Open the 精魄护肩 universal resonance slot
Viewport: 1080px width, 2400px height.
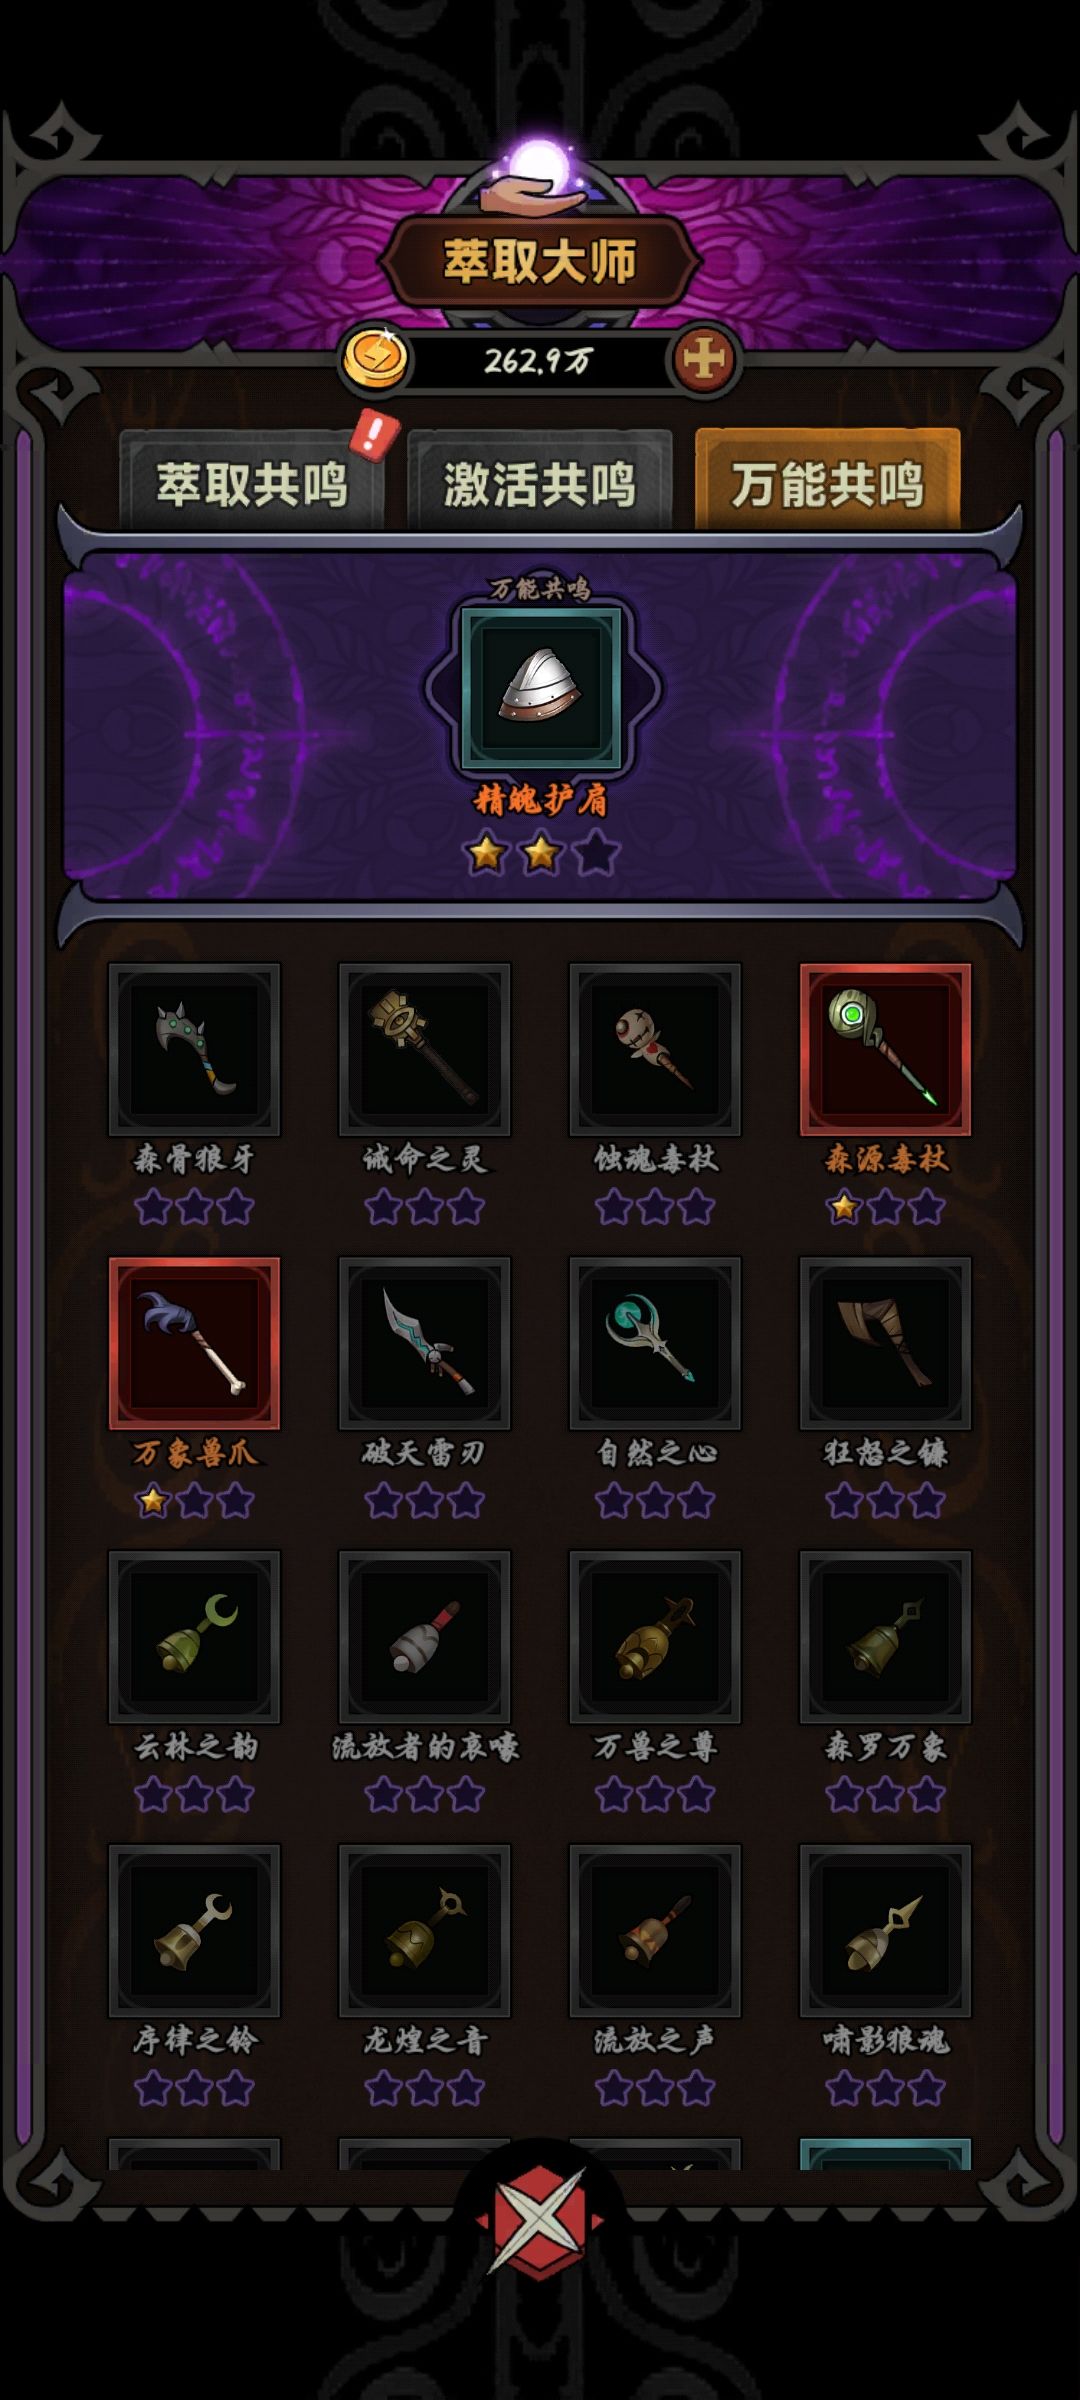tap(541, 688)
